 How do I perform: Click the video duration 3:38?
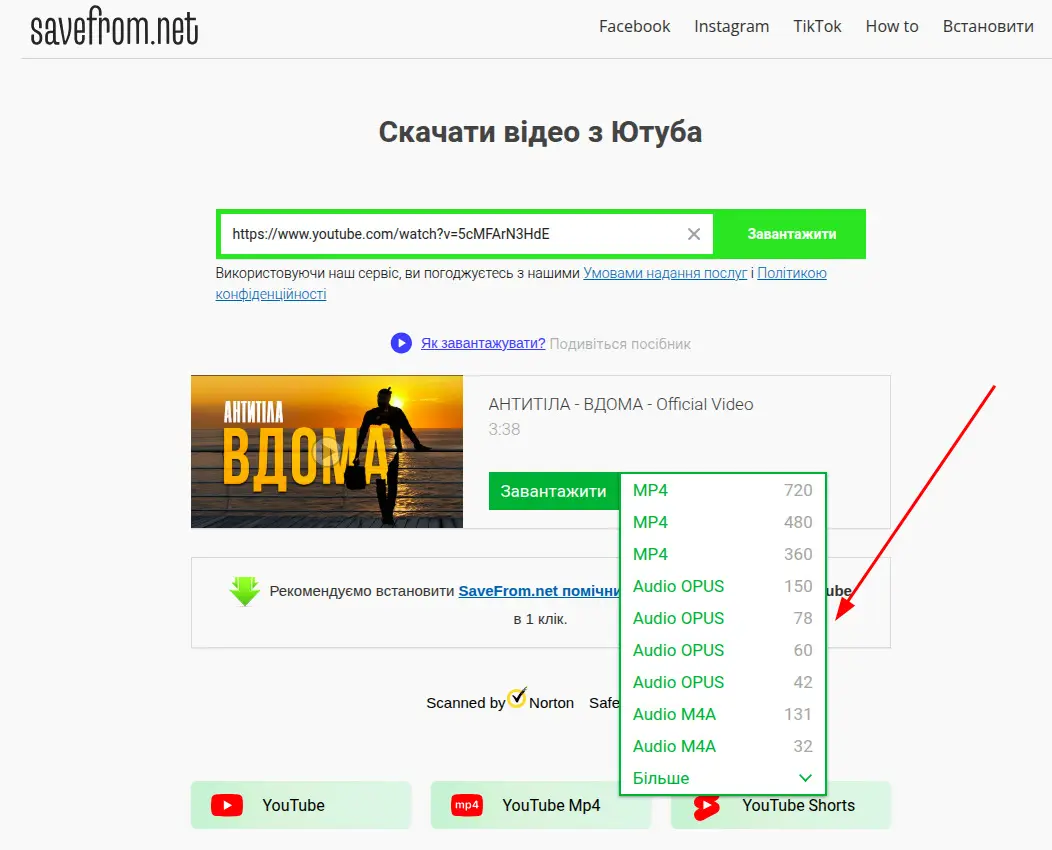504,429
